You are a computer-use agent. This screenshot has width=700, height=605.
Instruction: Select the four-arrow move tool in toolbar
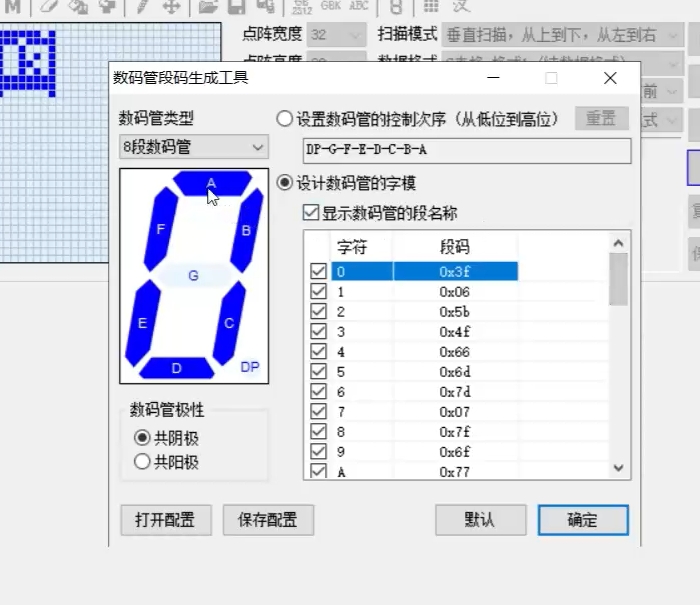(x=171, y=6)
